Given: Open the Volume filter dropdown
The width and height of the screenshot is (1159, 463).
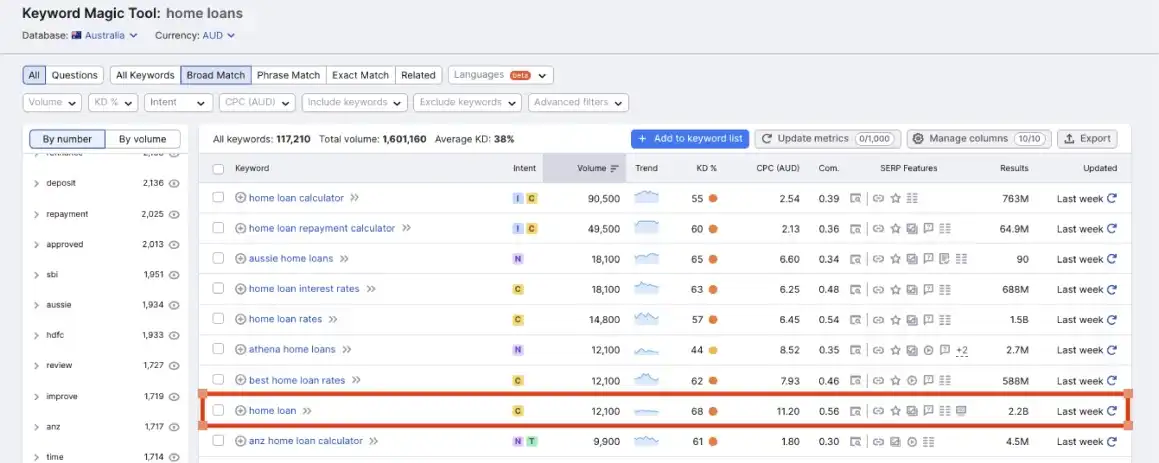Looking at the screenshot, I should click(52, 103).
